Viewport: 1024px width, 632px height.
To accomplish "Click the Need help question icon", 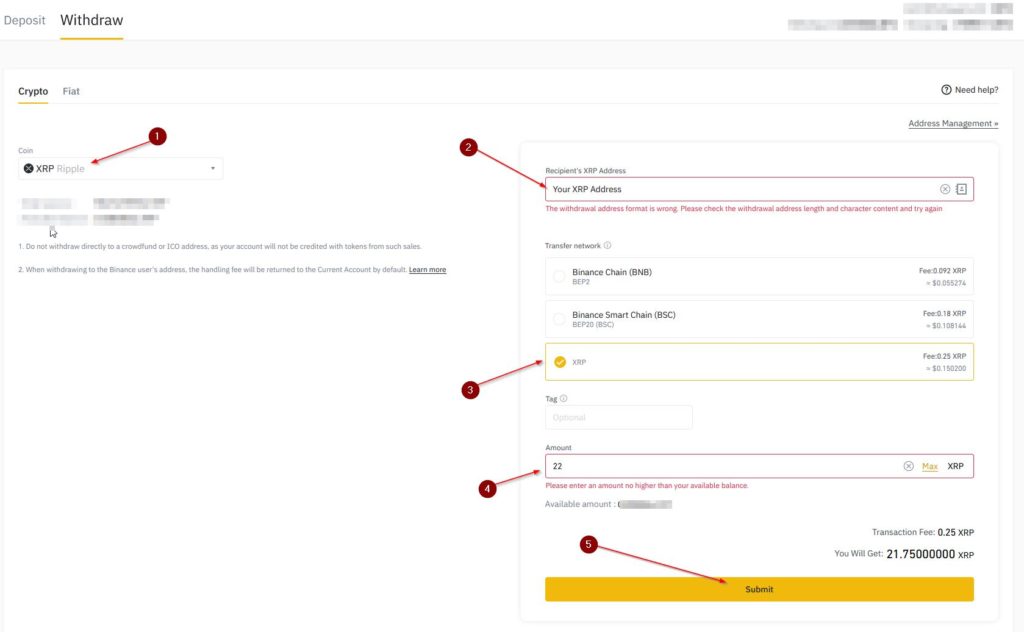I will pos(946,90).
